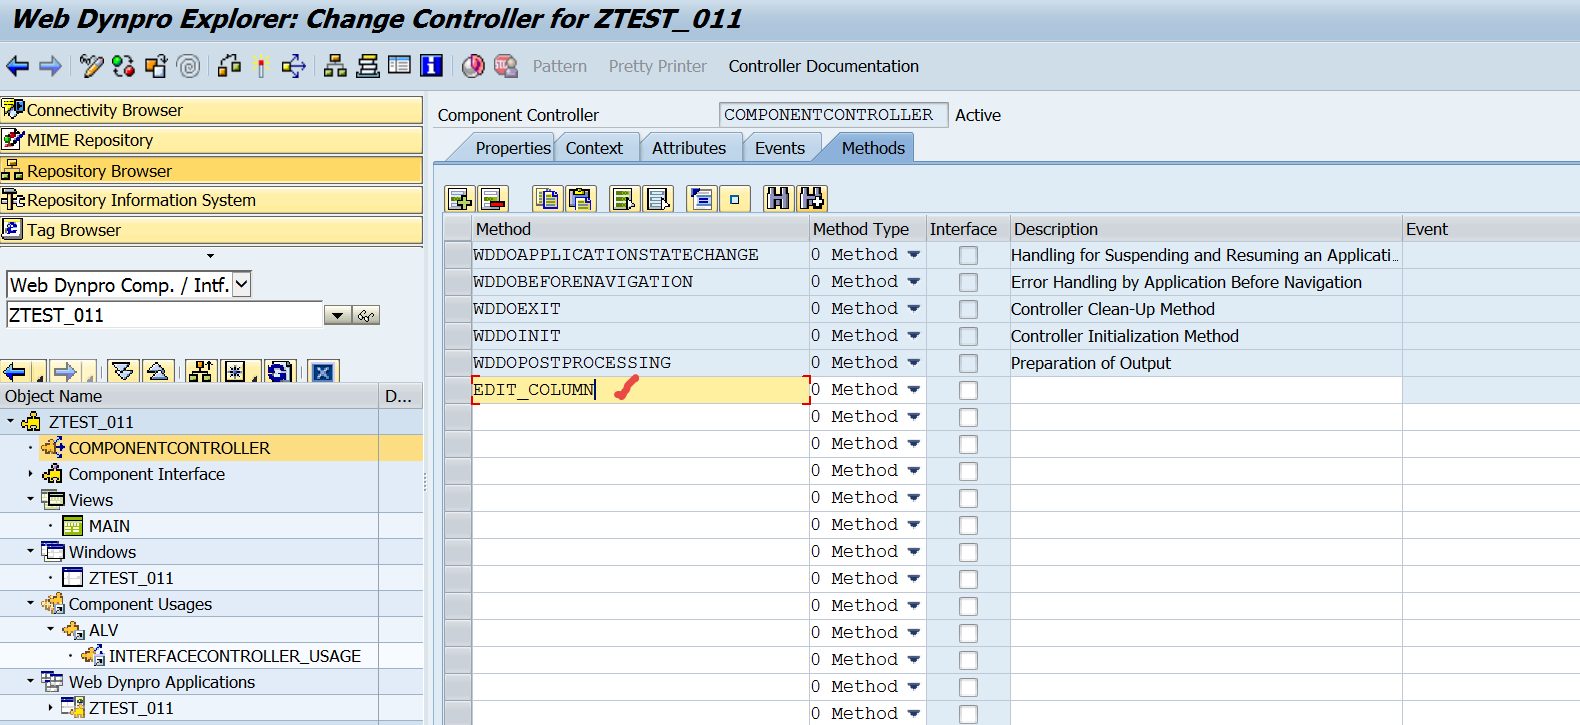Click the delete row icon above Method table
This screenshot has height=725, width=1580.
click(493, 199)
